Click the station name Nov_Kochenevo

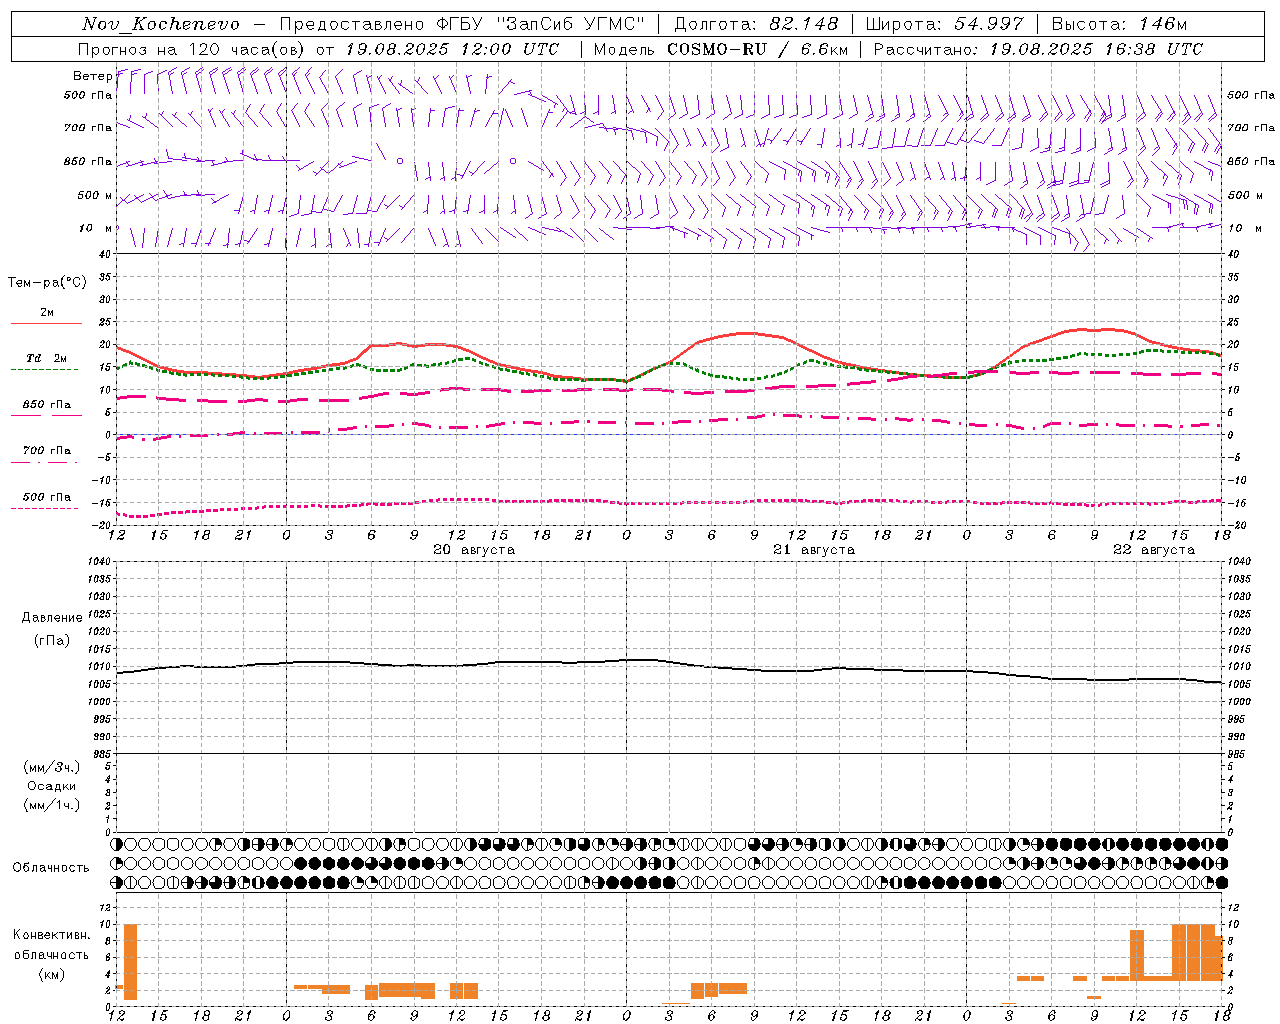(161, 24)
